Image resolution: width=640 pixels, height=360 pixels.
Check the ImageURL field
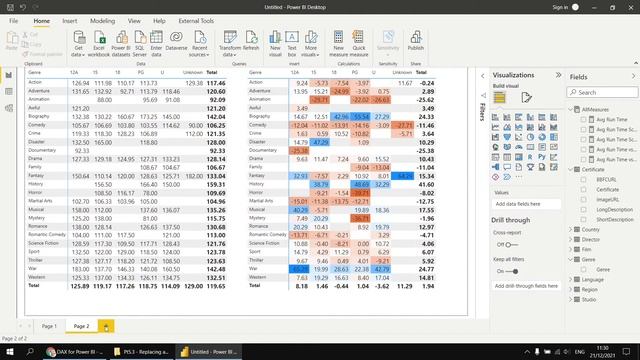(x=583, y=200)
